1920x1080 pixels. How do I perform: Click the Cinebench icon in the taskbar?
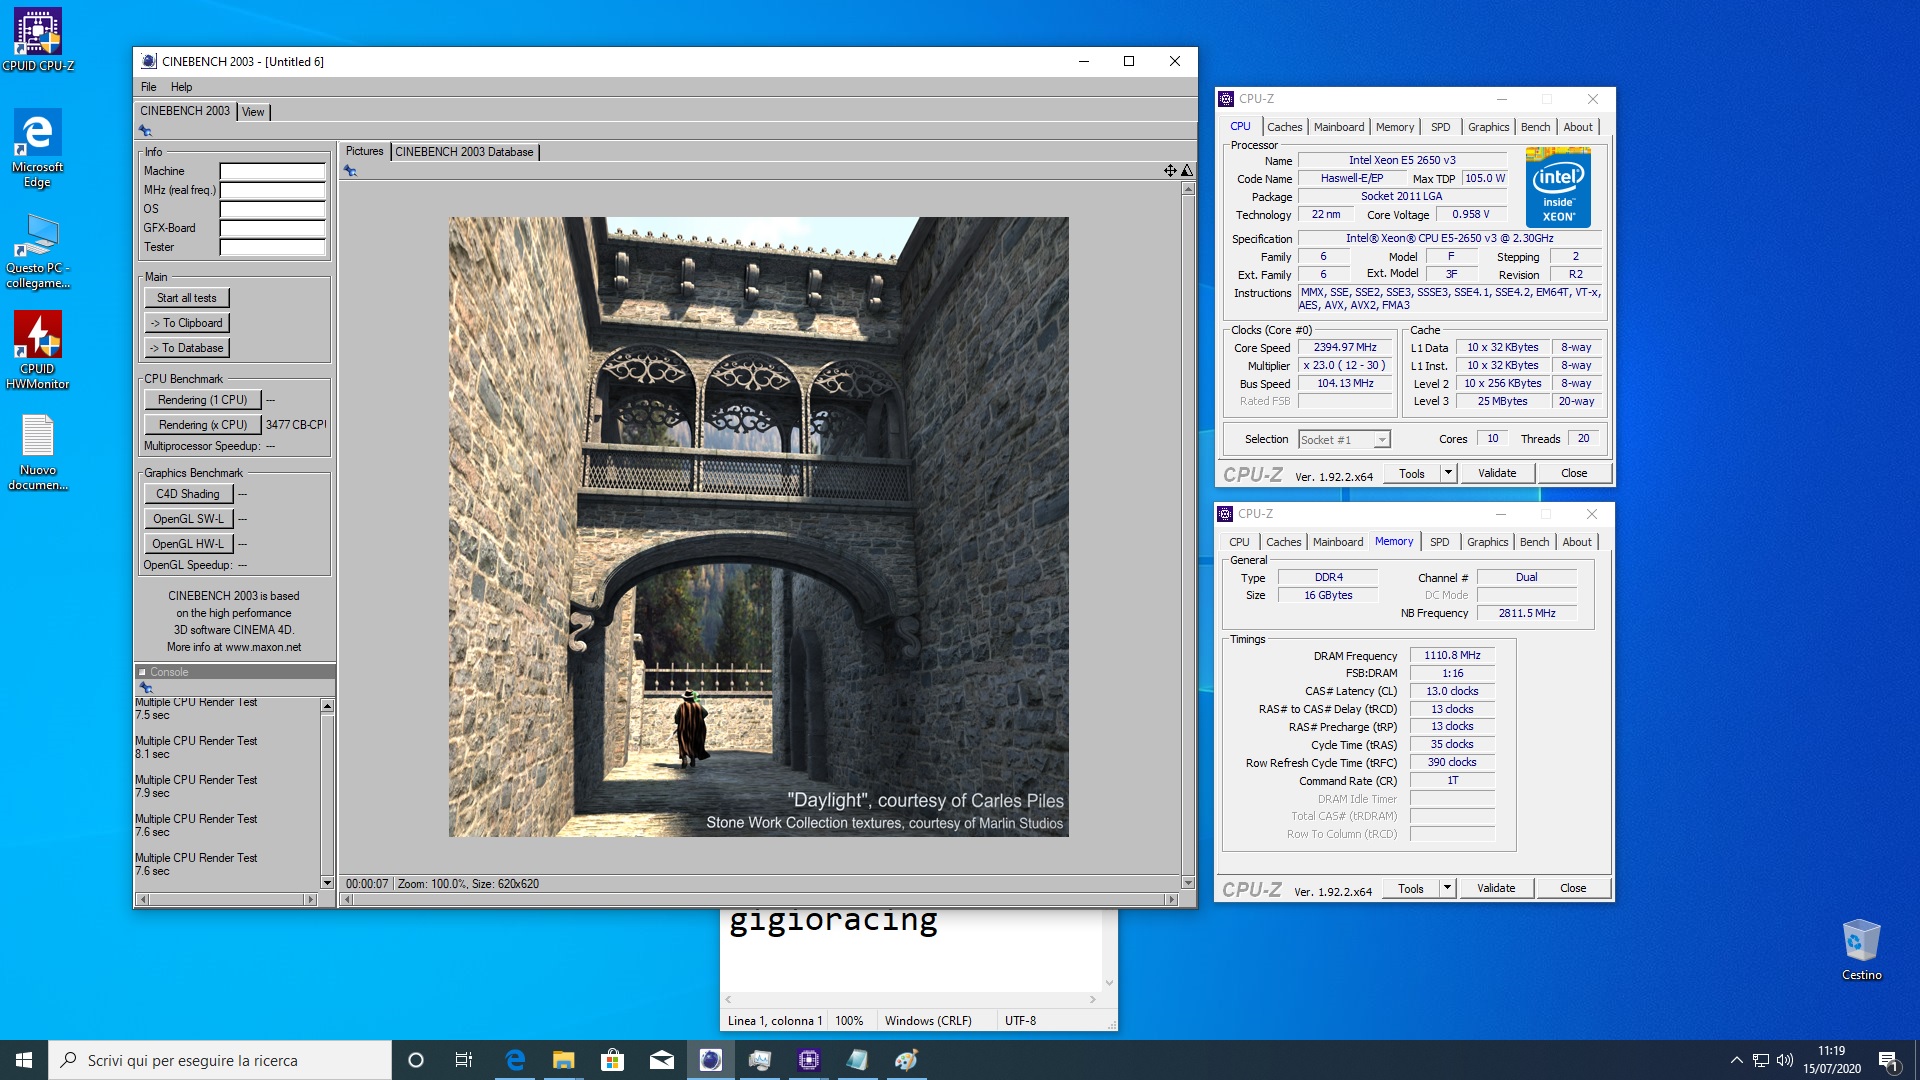[x=711, y=1060]
